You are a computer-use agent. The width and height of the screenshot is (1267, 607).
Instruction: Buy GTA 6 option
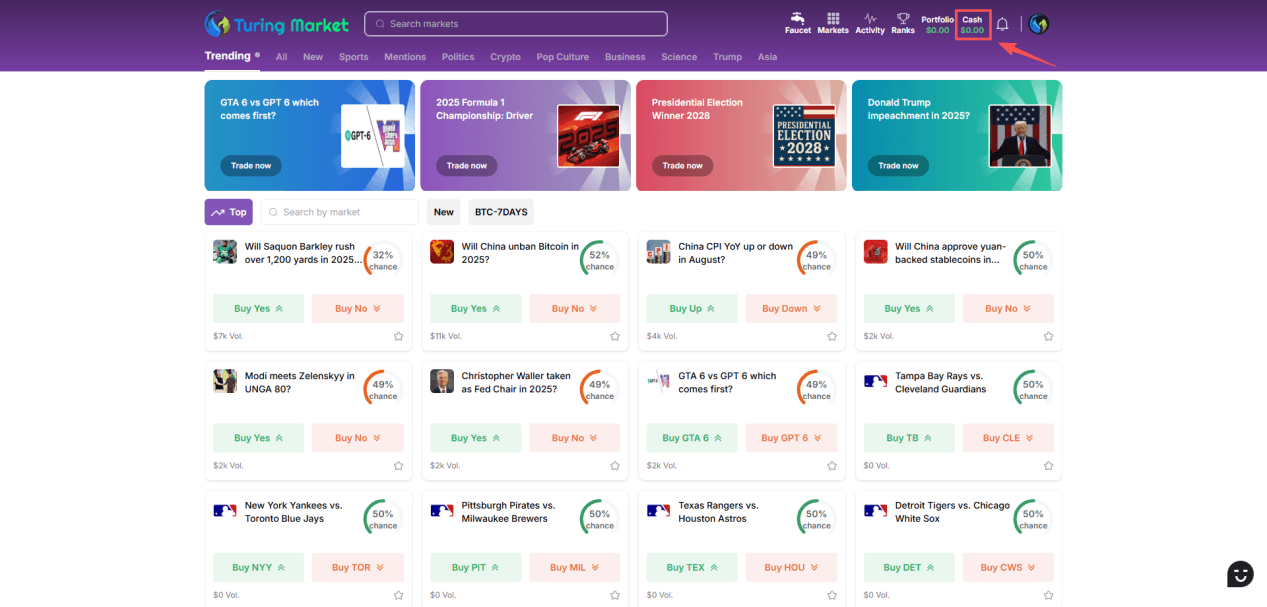coord(692,438)
